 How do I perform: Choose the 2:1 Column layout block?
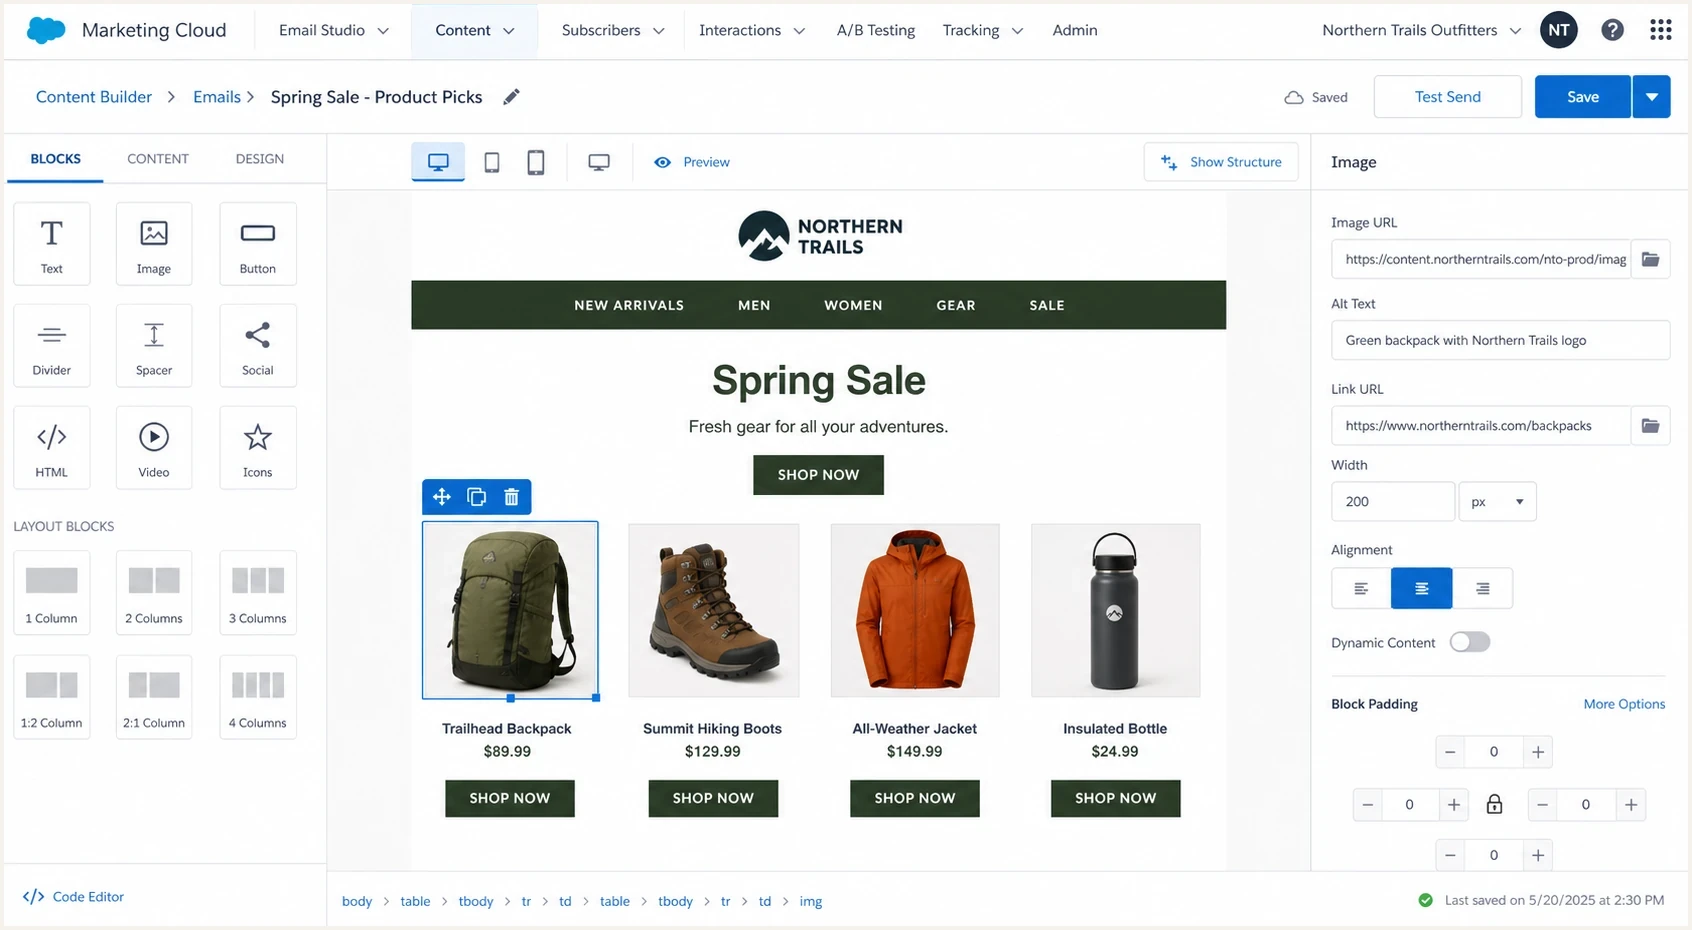tap(154, 697)
